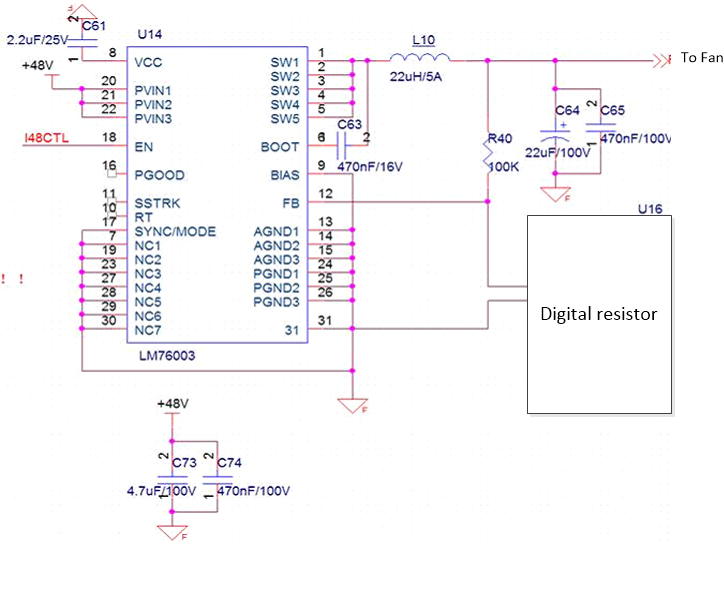This screenshot has height=596, width=724.
Task: Select the C63 boot capacitor symbol
Action: (x=342, y=146)
